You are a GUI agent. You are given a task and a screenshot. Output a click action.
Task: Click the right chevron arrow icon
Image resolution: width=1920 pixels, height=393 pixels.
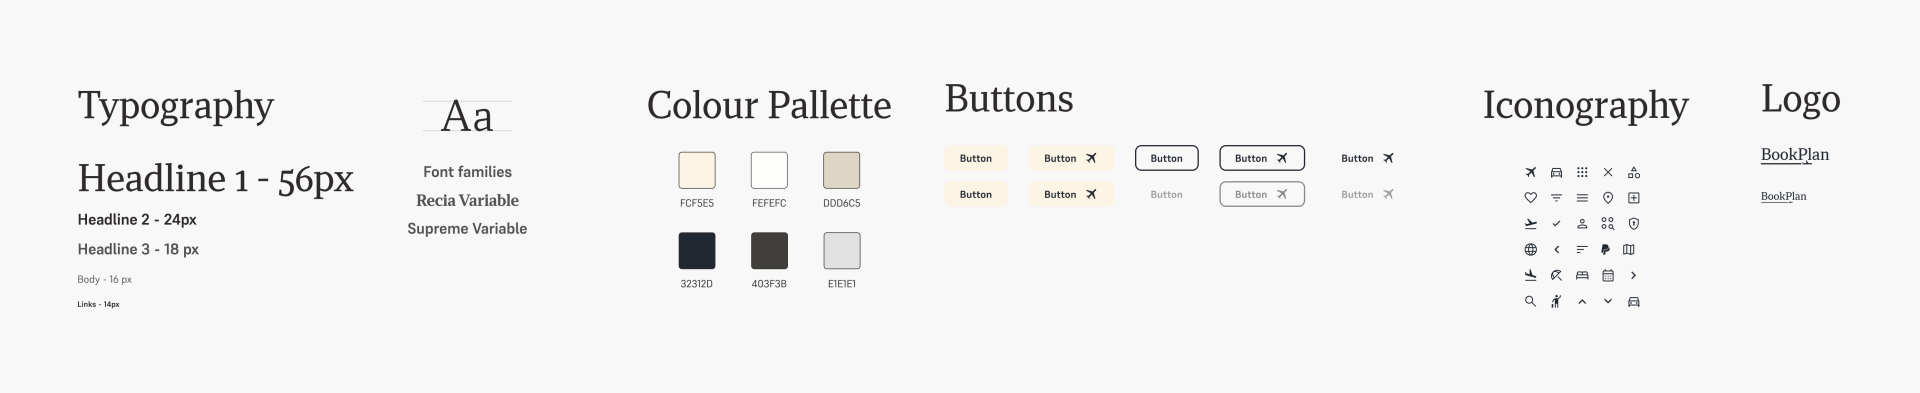pos(1634,275)
